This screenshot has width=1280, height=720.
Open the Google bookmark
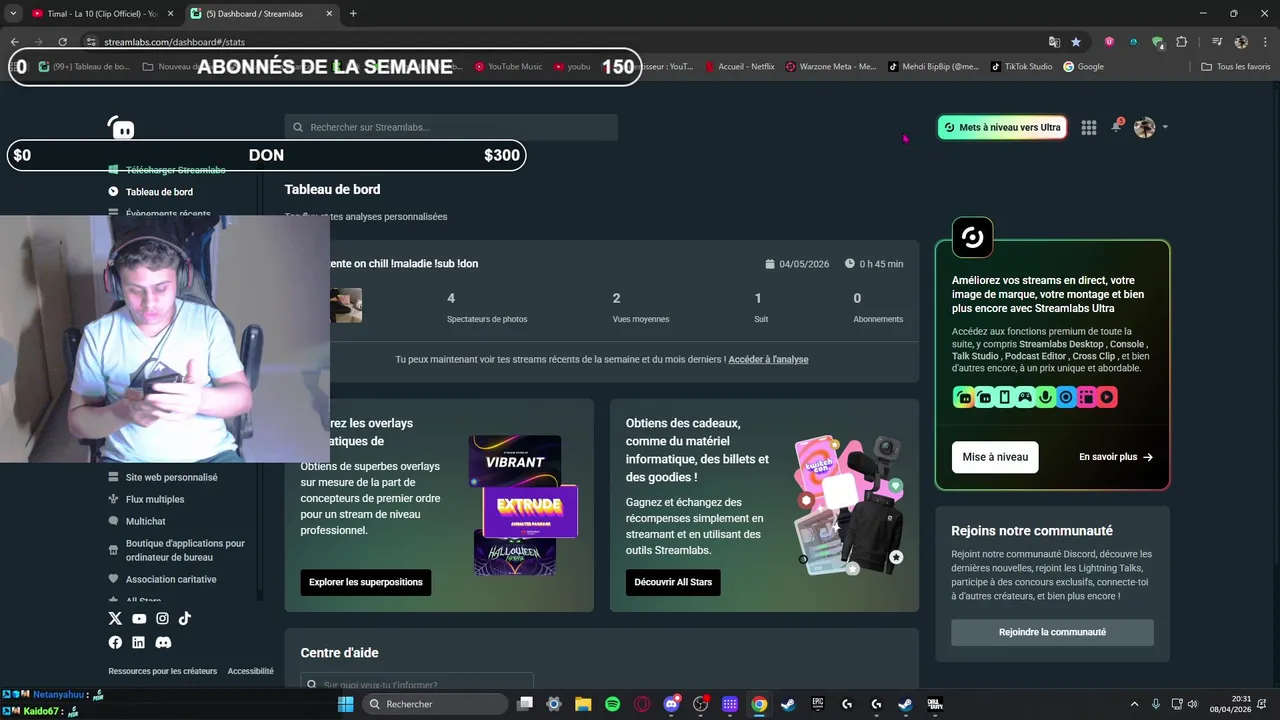click(1083, 67)
